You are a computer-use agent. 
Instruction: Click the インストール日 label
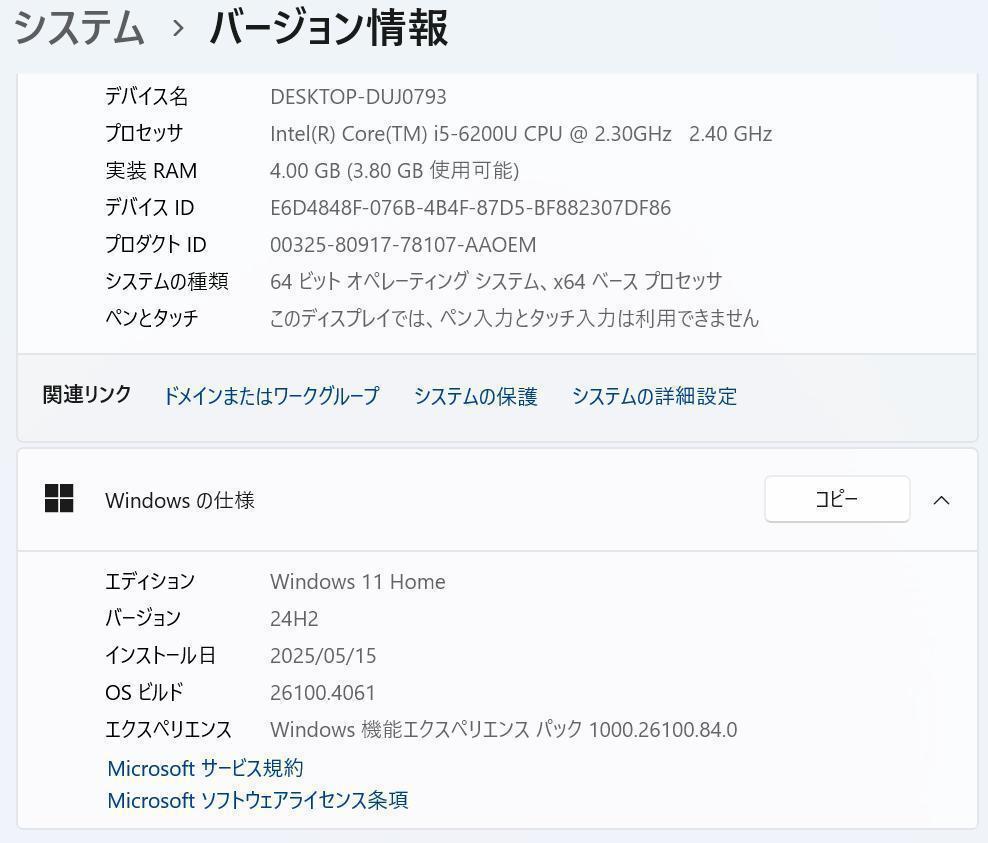point(161,655)
